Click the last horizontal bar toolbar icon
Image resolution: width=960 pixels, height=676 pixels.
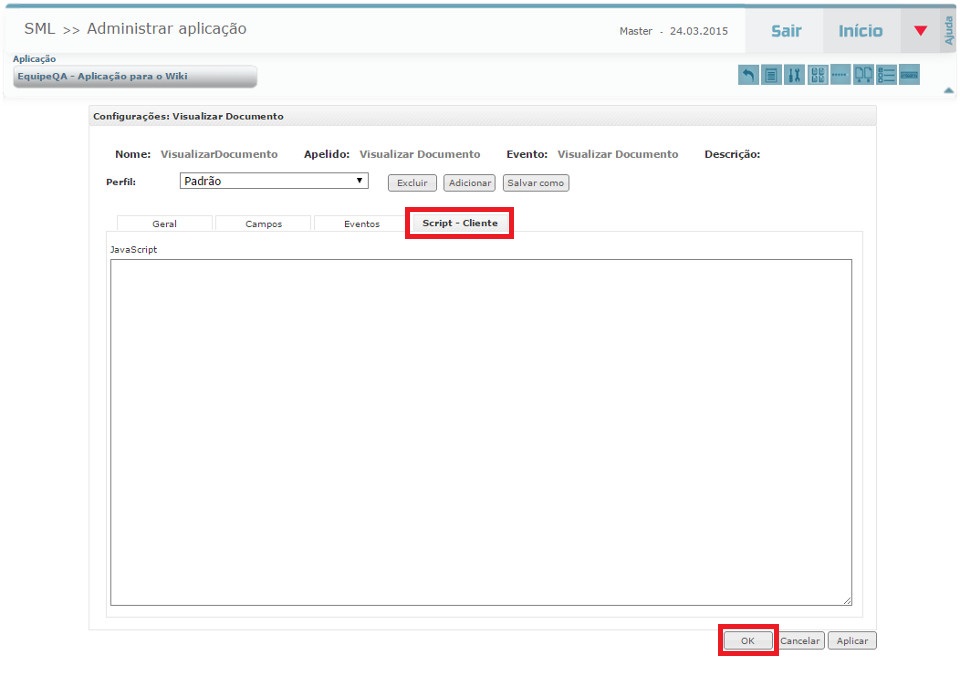909,75
